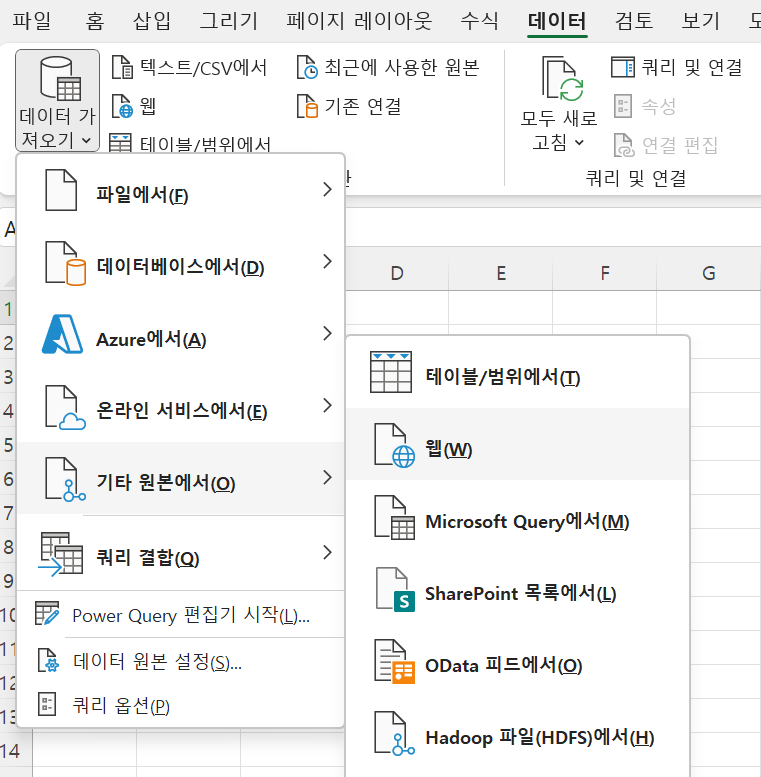Click the 연결 편집 icon
The width and height of the screenshot is (761, 777).
click(x=624, y=145)
